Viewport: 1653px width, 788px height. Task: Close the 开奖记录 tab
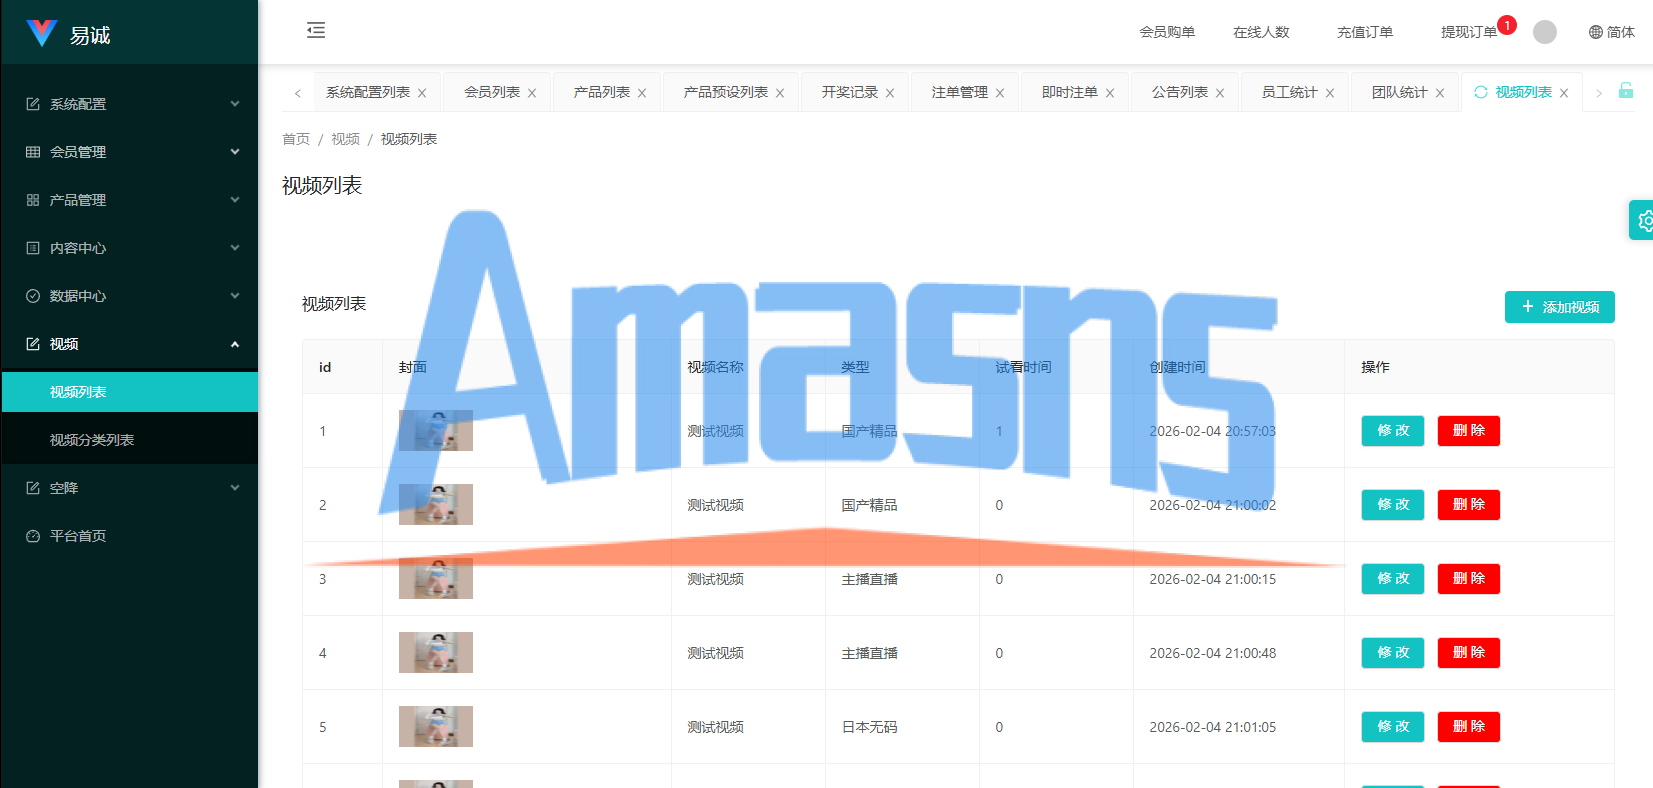890,93
